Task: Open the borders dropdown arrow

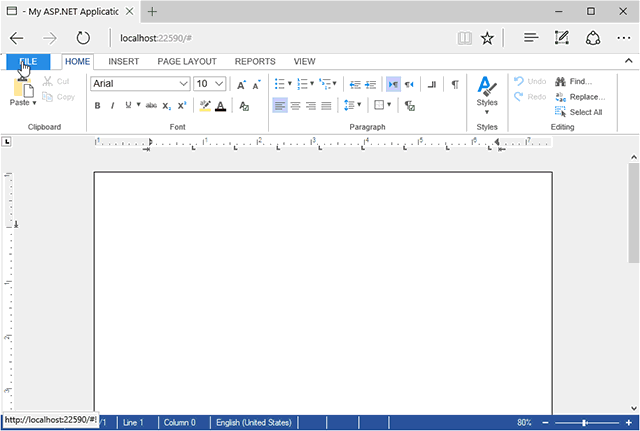Action: 389,104
